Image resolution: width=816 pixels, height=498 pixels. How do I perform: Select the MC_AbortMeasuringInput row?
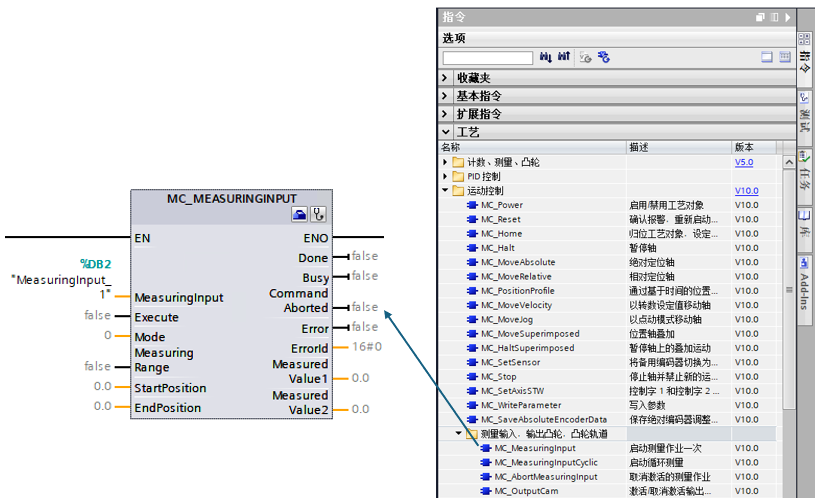pyautogui.click(x=607, y=477)
